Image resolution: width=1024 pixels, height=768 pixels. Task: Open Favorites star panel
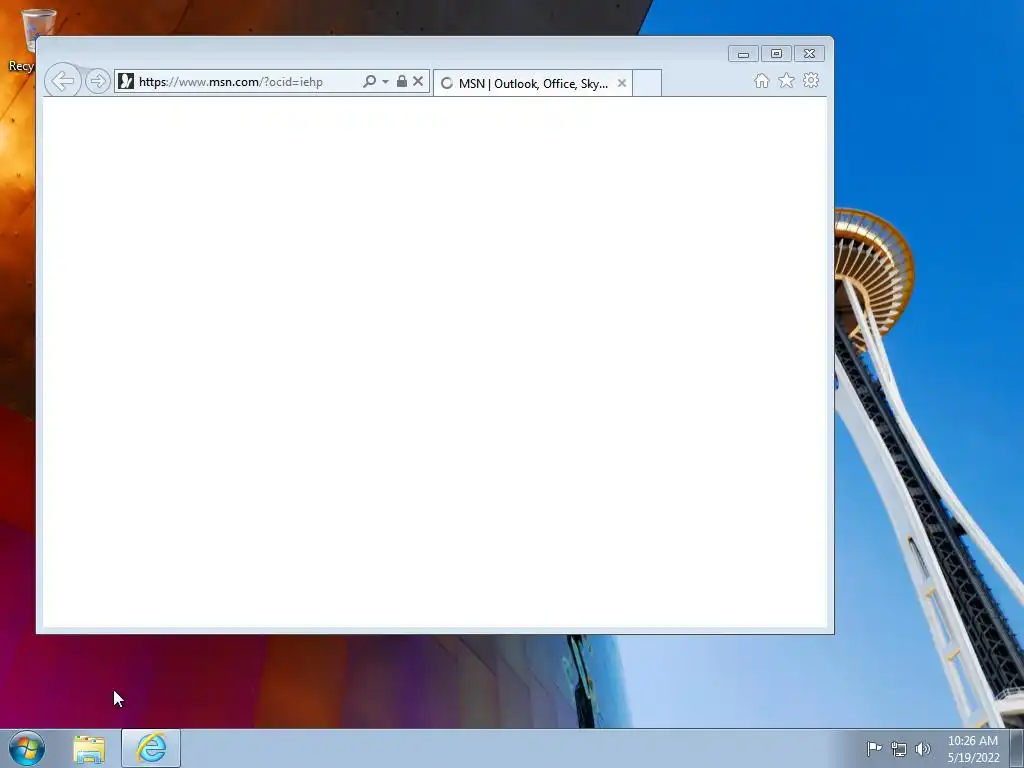point(786,80)
